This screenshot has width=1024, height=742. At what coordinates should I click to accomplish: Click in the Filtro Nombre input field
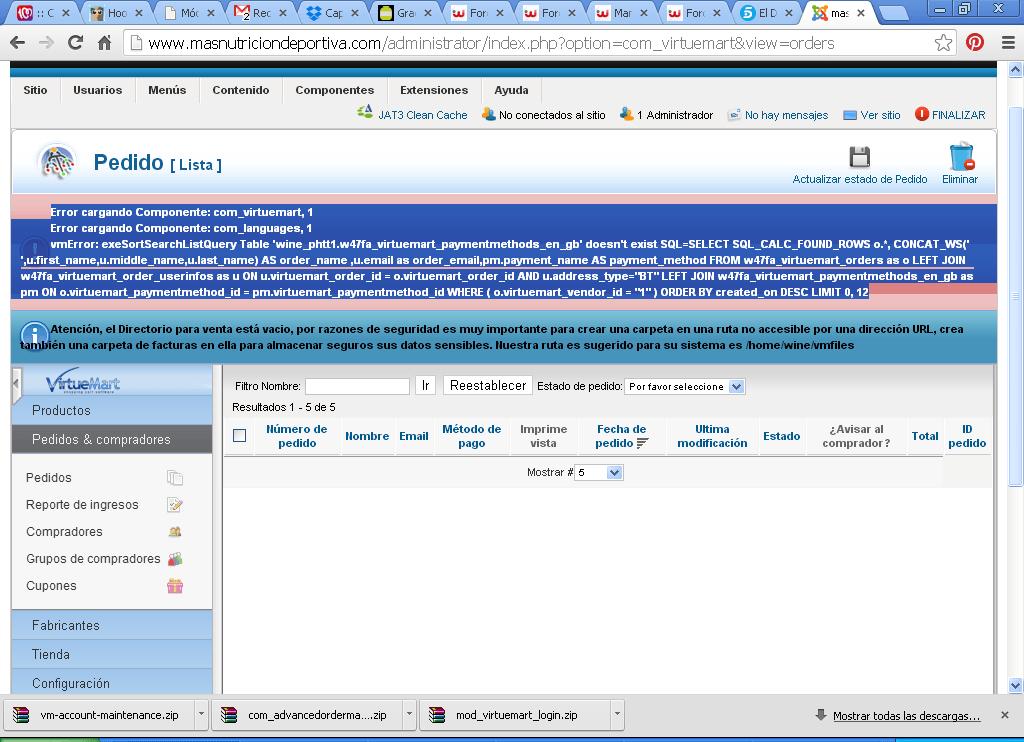point(357,386)
